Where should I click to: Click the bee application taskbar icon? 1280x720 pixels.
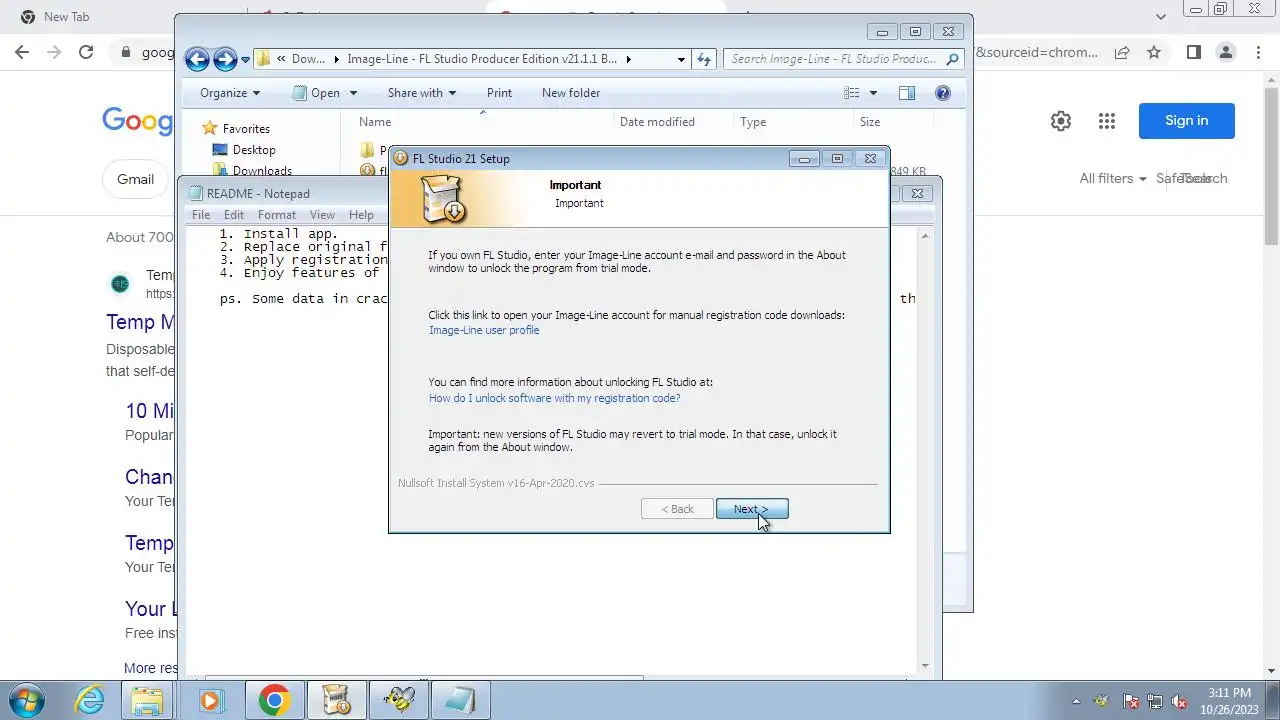tap(398, 701)
